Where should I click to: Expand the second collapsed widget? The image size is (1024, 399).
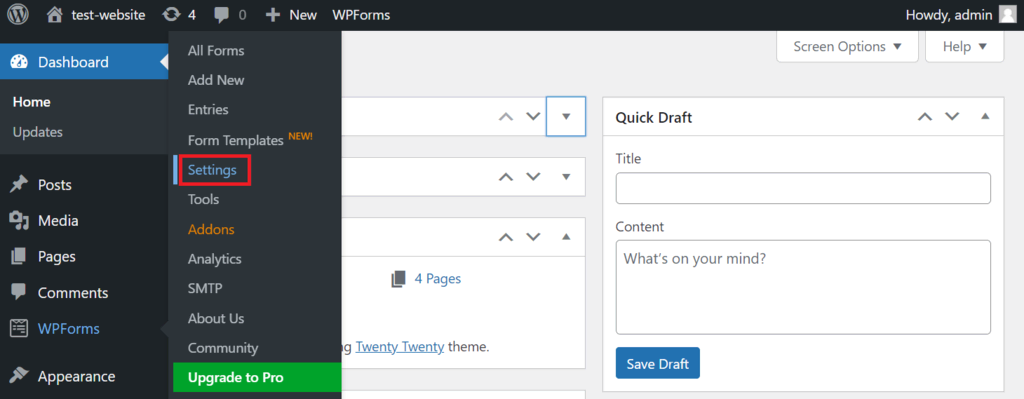tap(566, 177)
